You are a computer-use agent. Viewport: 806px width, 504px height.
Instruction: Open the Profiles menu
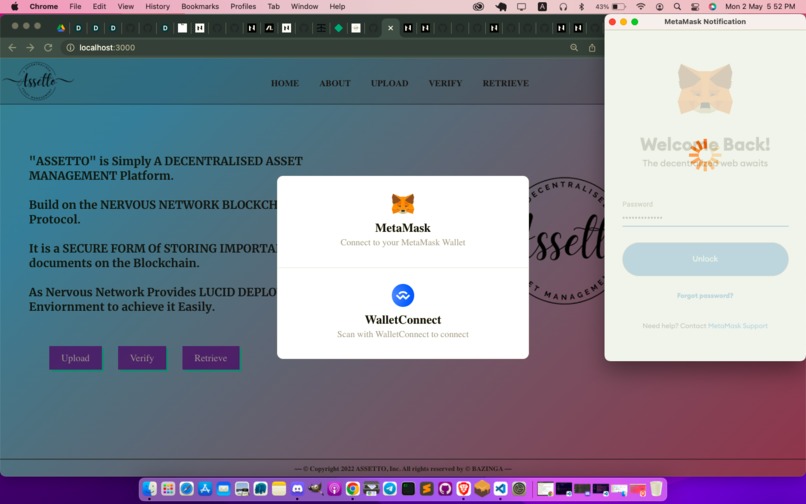[243, 6]
